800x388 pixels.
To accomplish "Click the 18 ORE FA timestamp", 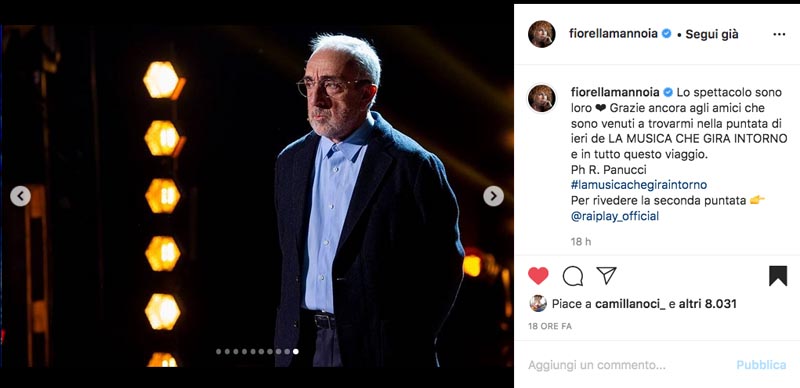I will (549, 326).
